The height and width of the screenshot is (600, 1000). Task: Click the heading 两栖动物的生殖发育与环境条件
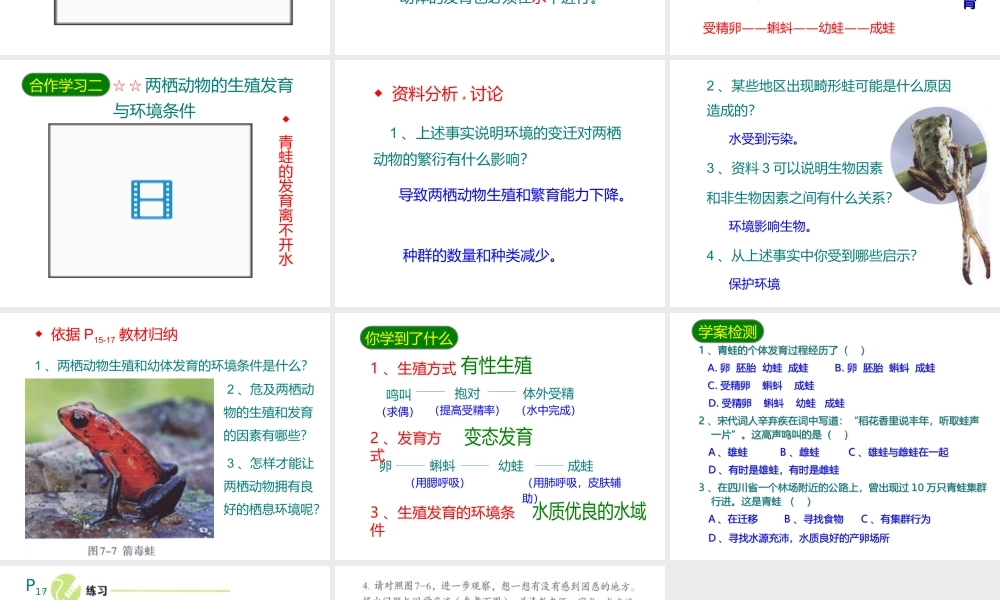(203, 98)
